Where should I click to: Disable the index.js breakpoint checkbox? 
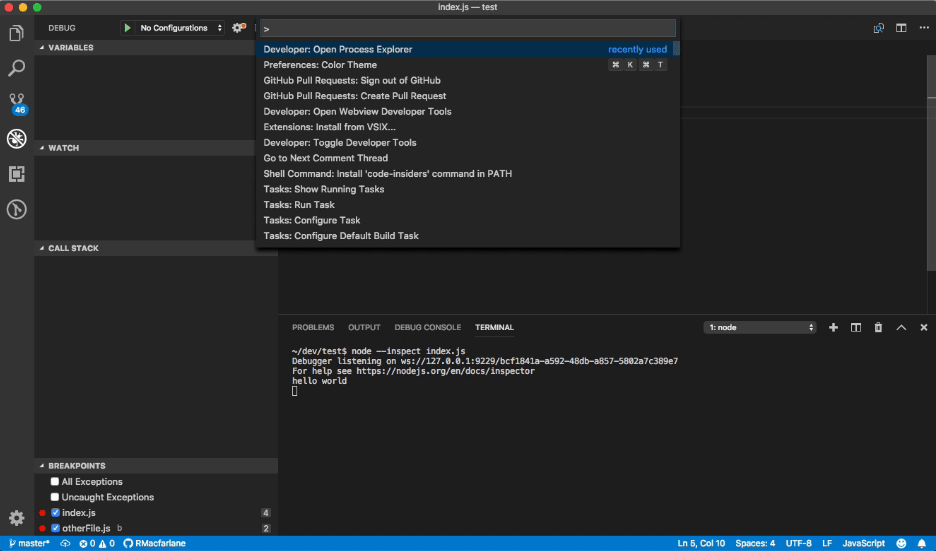click(x=55, y=513)
